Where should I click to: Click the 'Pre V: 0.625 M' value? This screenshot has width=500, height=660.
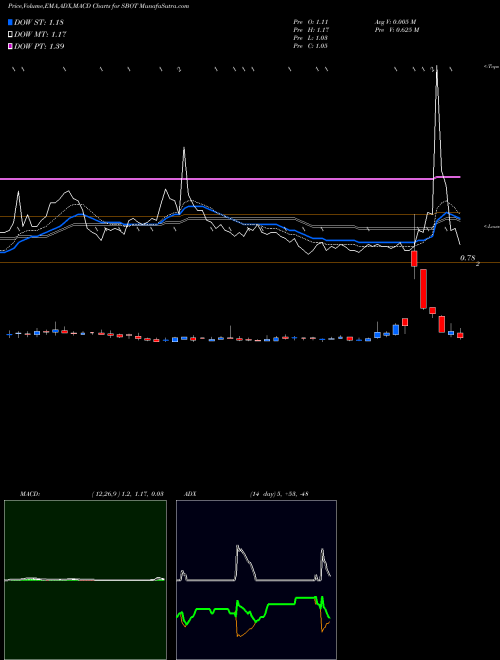pyautogui.click(x=396, y=30)
